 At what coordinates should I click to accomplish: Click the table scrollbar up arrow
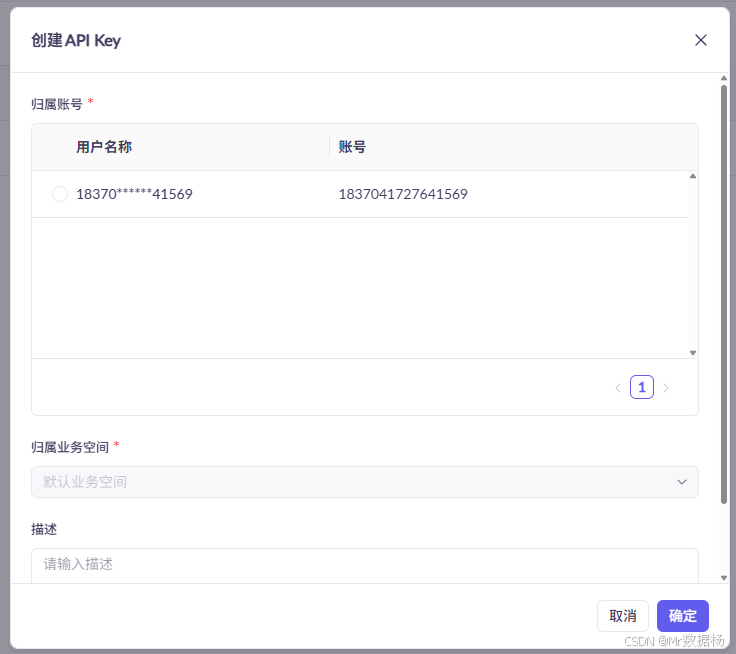[x=693, y=176]
